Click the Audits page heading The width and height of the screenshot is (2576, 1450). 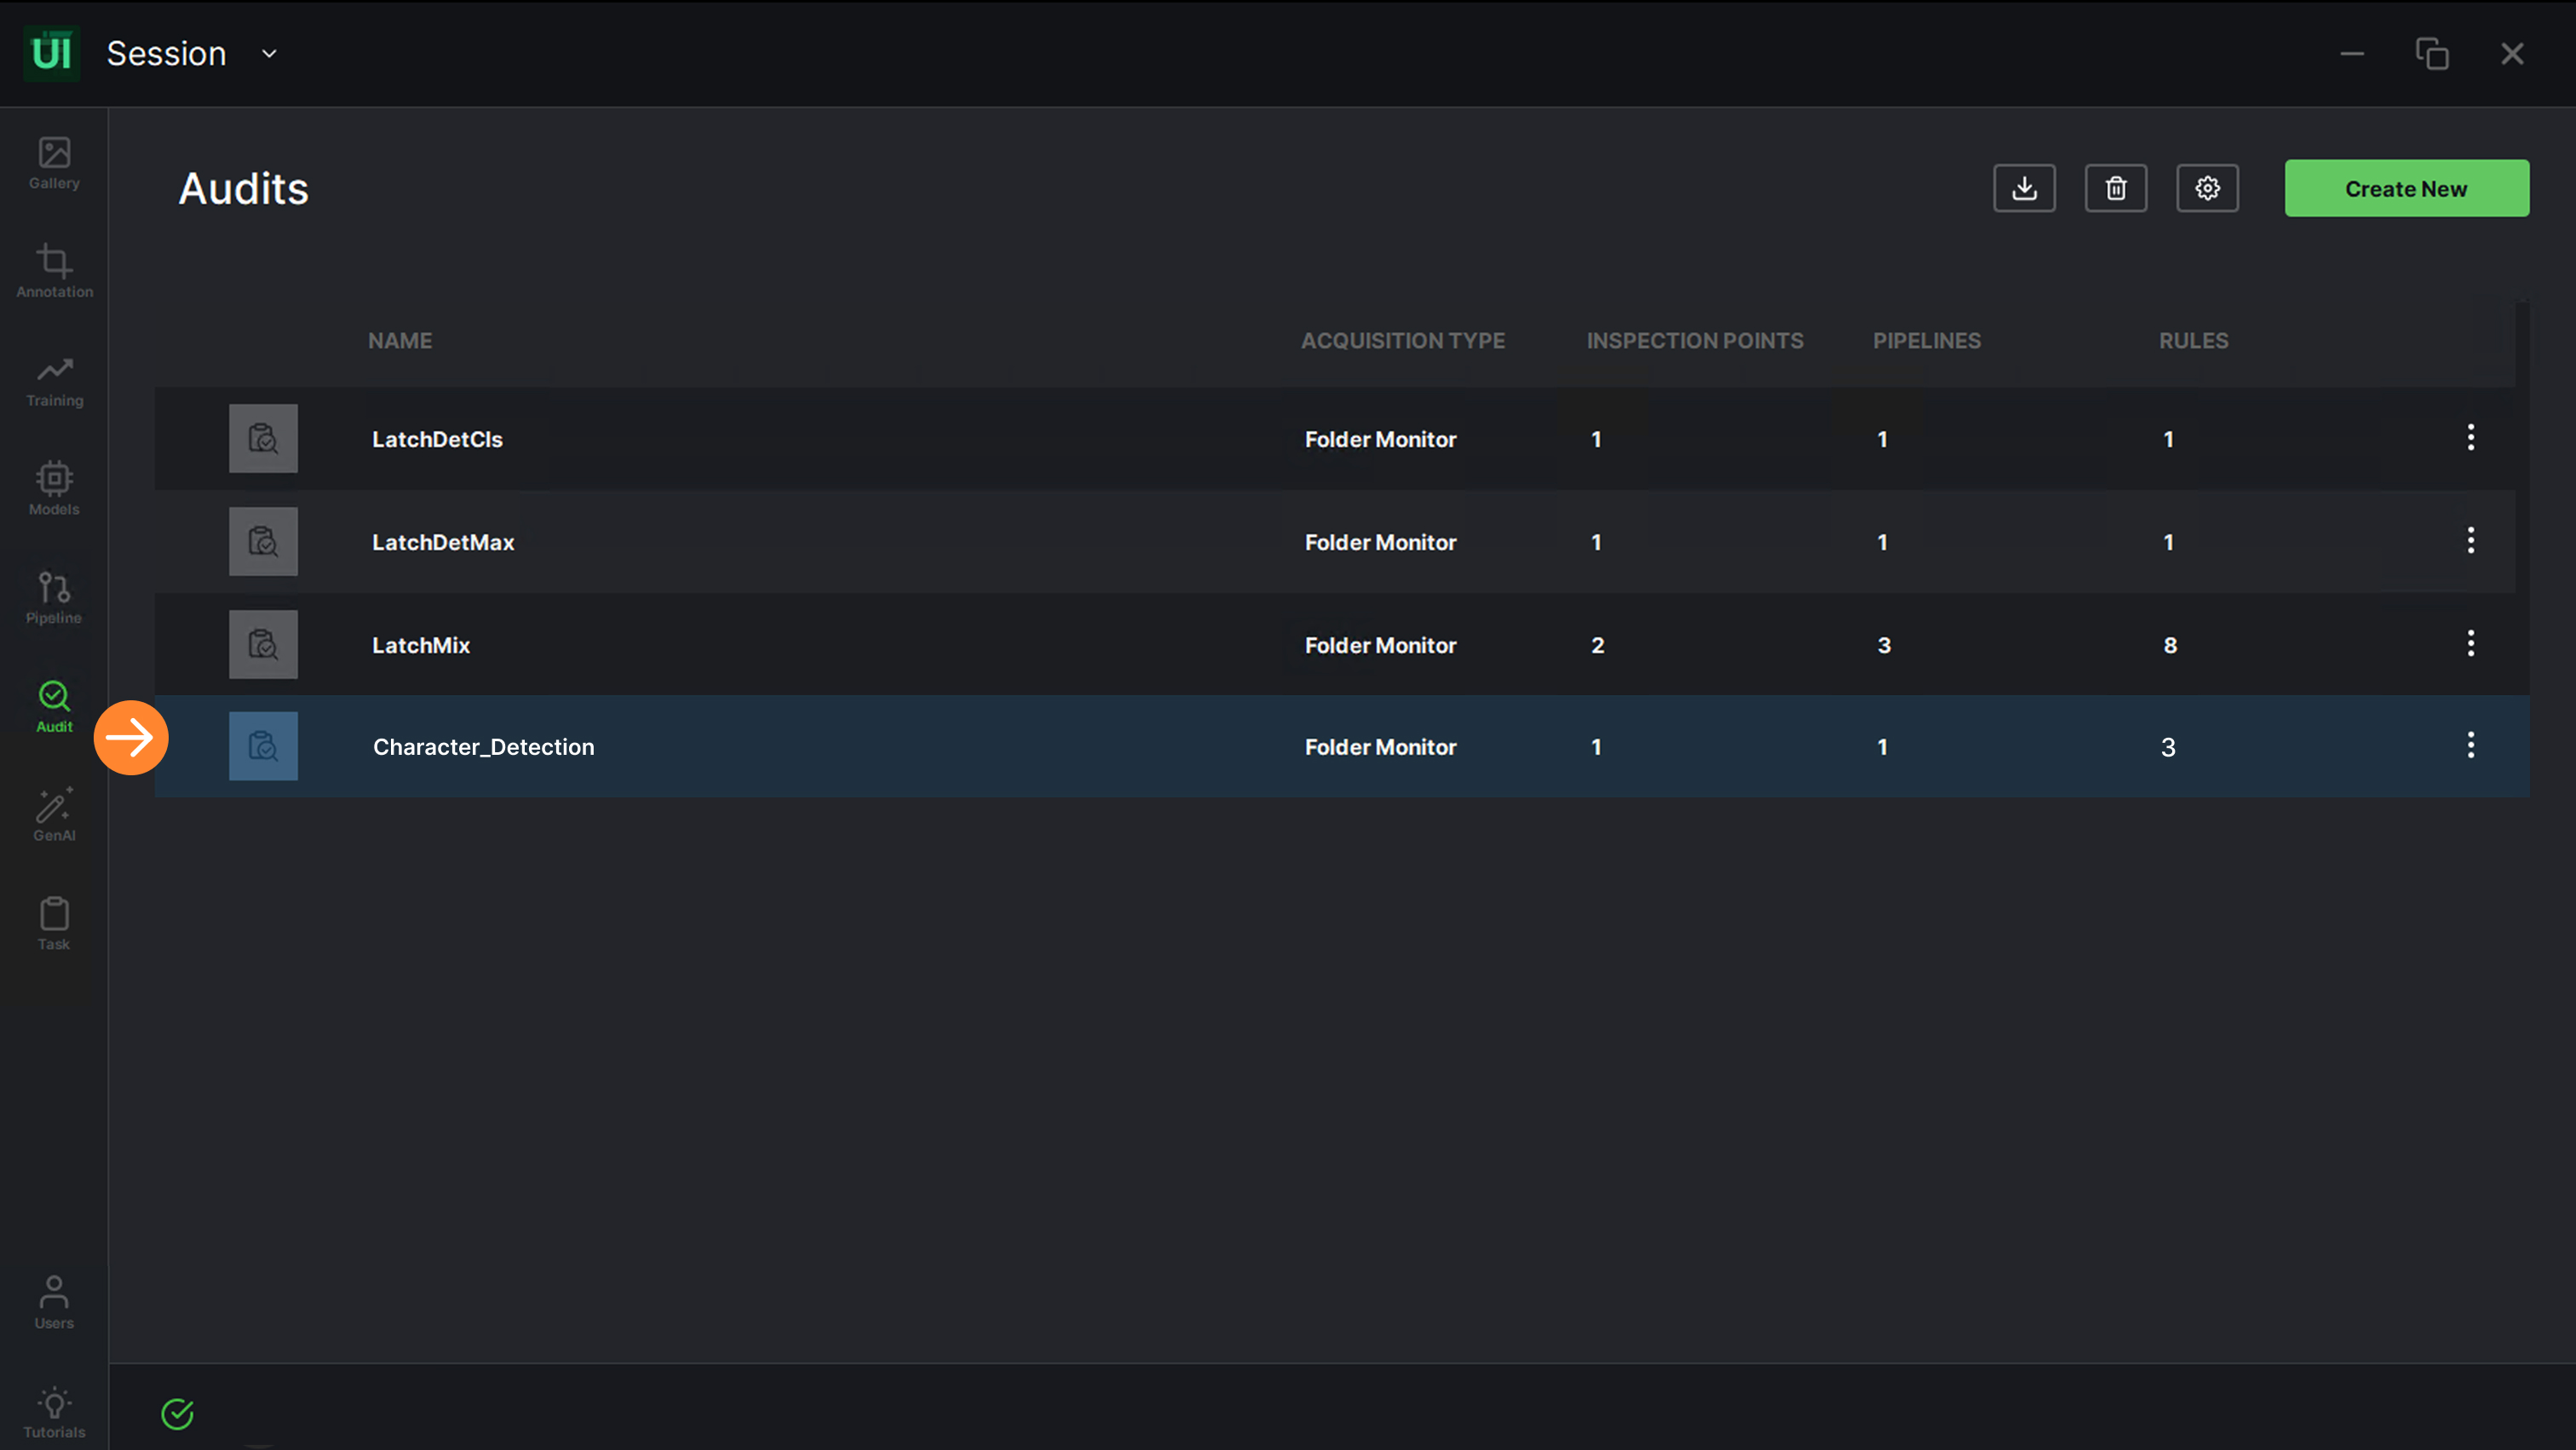pos(243,188)
